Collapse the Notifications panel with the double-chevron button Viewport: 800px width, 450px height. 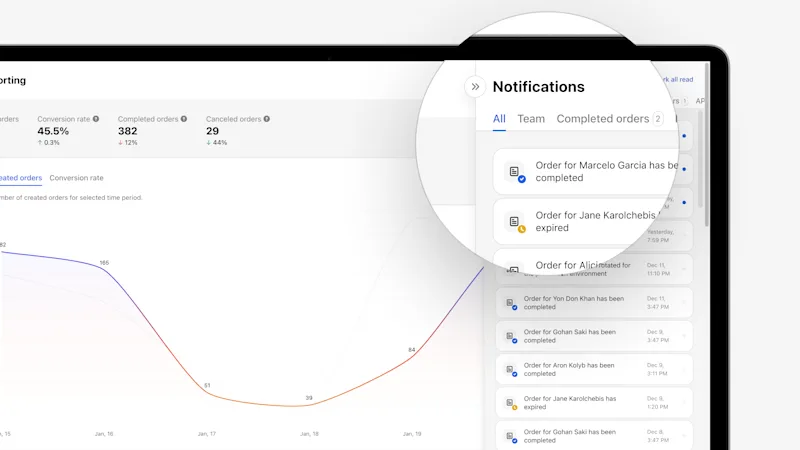[475, 87]
